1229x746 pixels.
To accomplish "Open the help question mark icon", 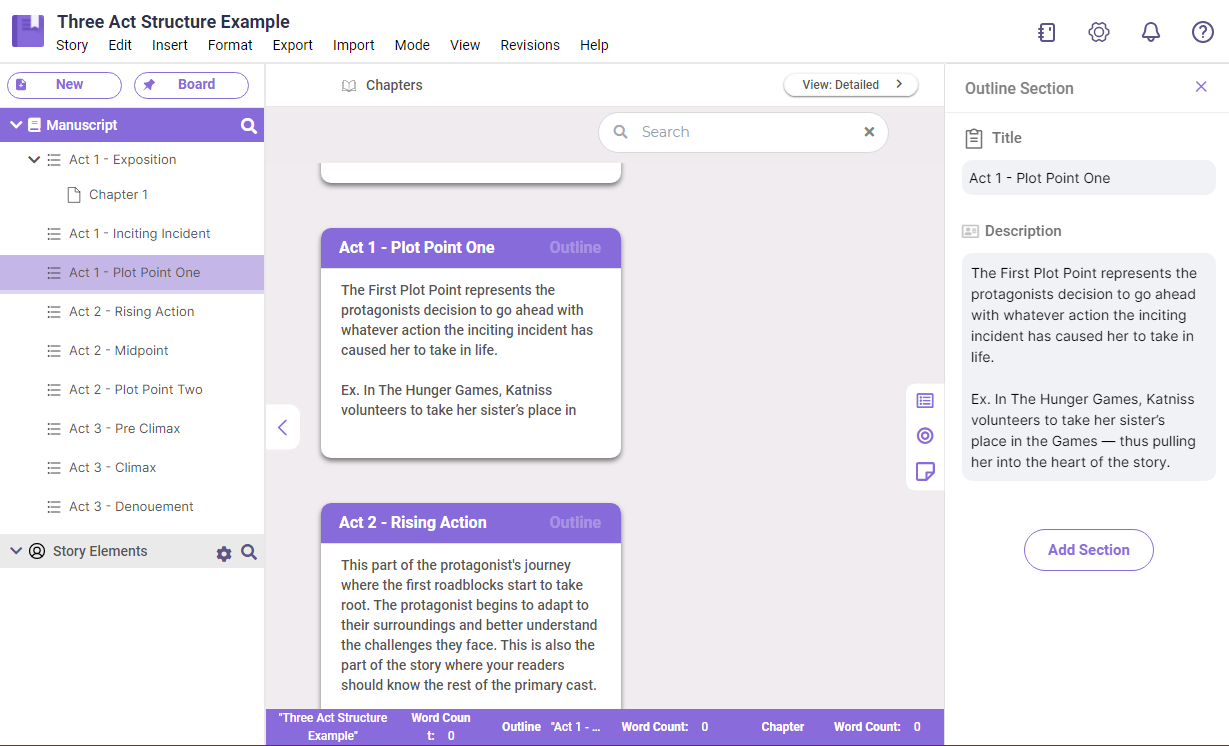I will click(1203, 32).
